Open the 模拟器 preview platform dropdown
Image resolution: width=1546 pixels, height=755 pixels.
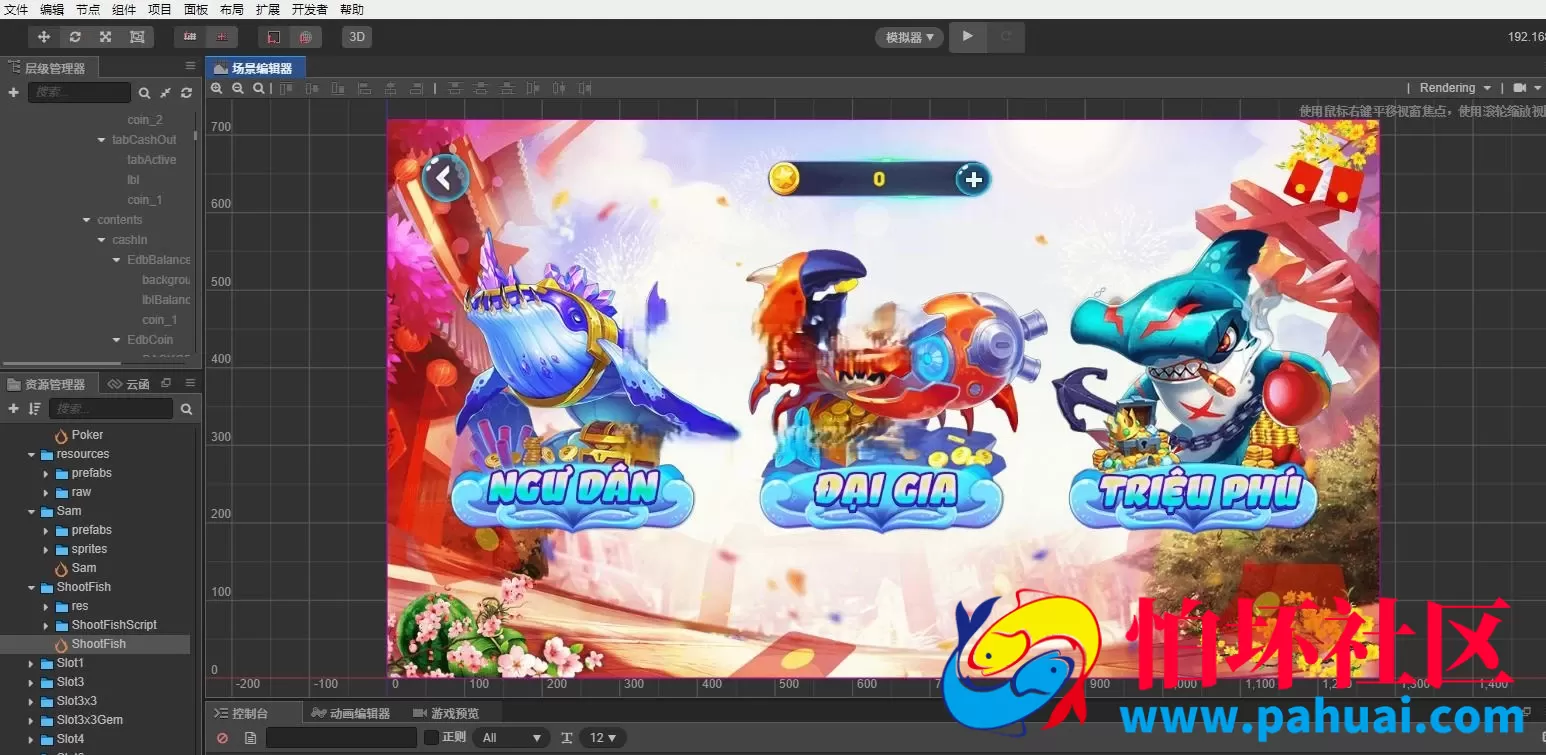910,37
